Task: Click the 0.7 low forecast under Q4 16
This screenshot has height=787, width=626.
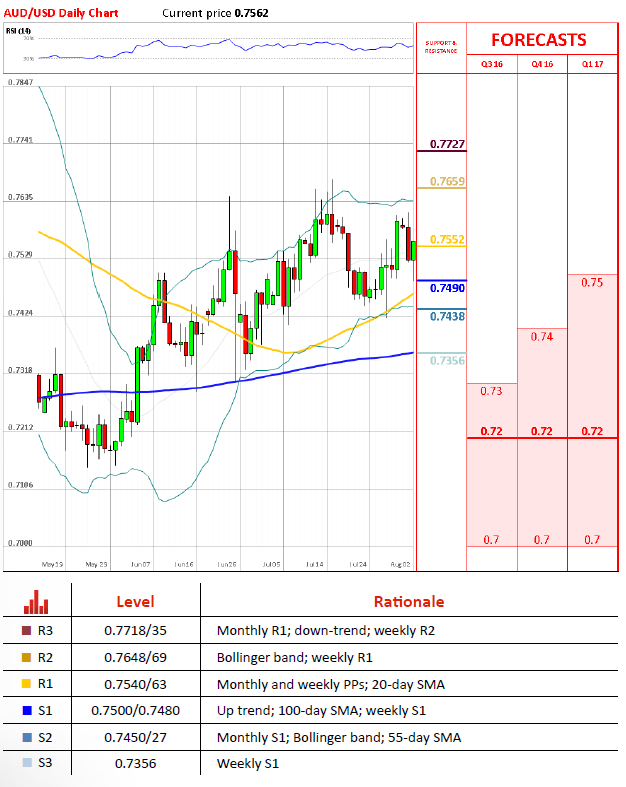Action: click(x=541, y=540)
